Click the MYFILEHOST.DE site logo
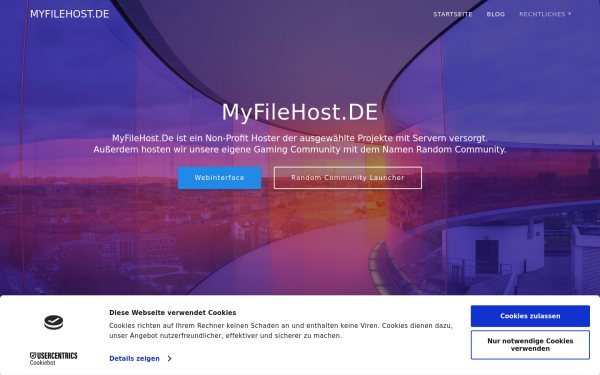600x375 pixels. pos(70,14)
